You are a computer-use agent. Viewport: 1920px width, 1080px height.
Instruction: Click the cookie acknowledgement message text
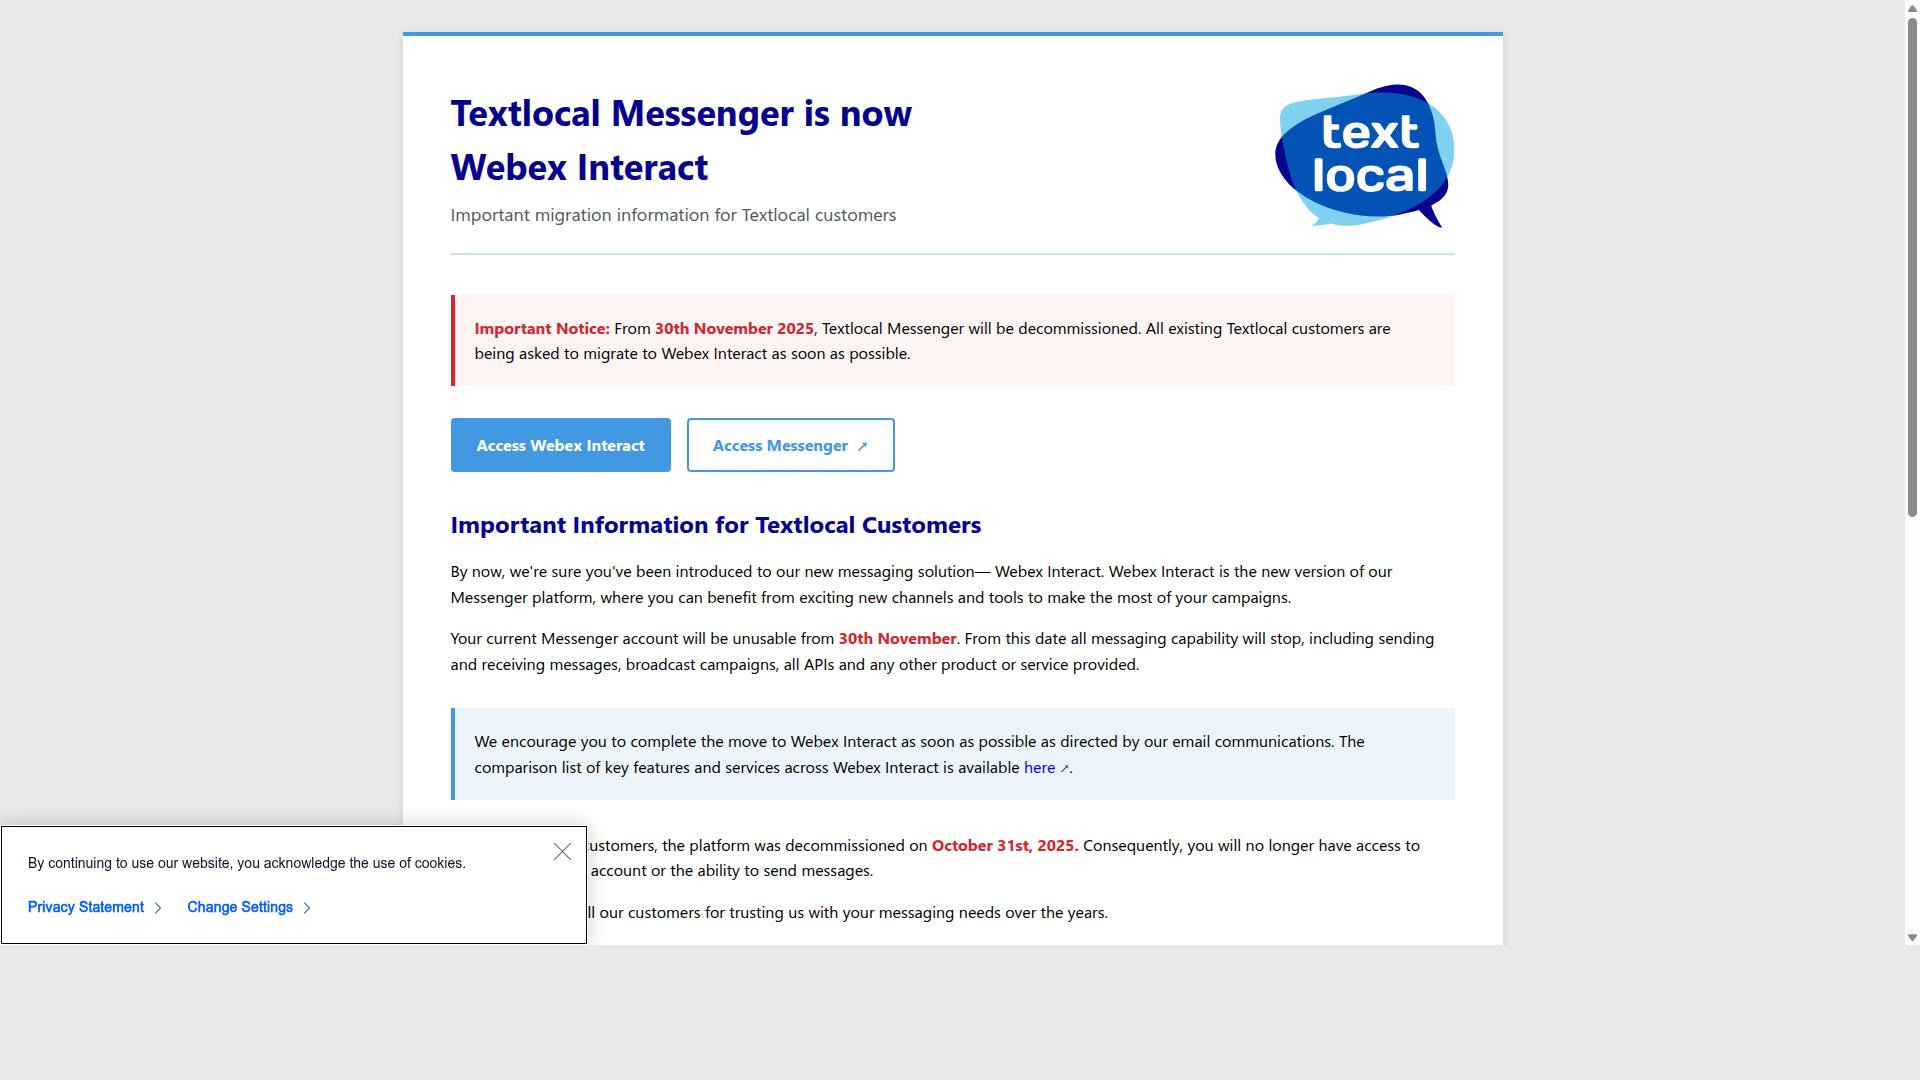(247, 863)
